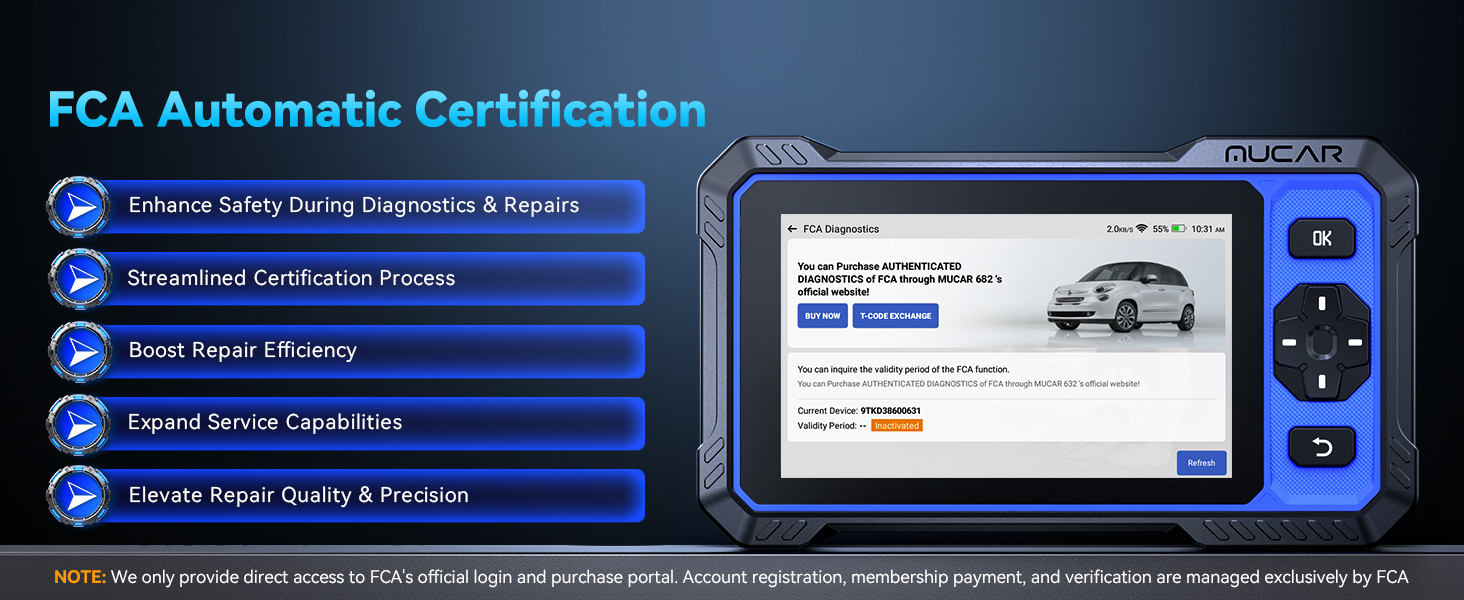Click the D-pad up arrow

coord(1322,303)
